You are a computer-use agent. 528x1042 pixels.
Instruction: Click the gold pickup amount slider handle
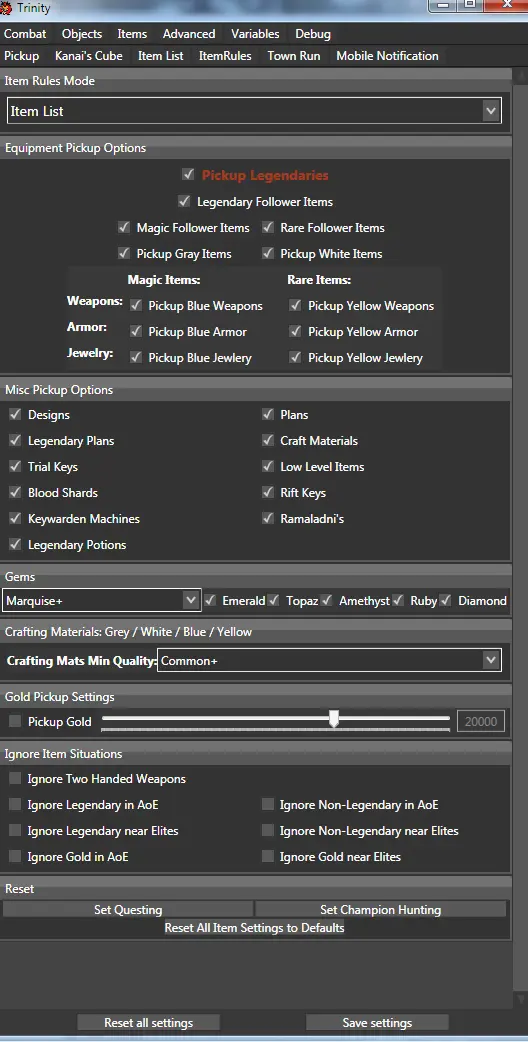[x=334, y=718]
